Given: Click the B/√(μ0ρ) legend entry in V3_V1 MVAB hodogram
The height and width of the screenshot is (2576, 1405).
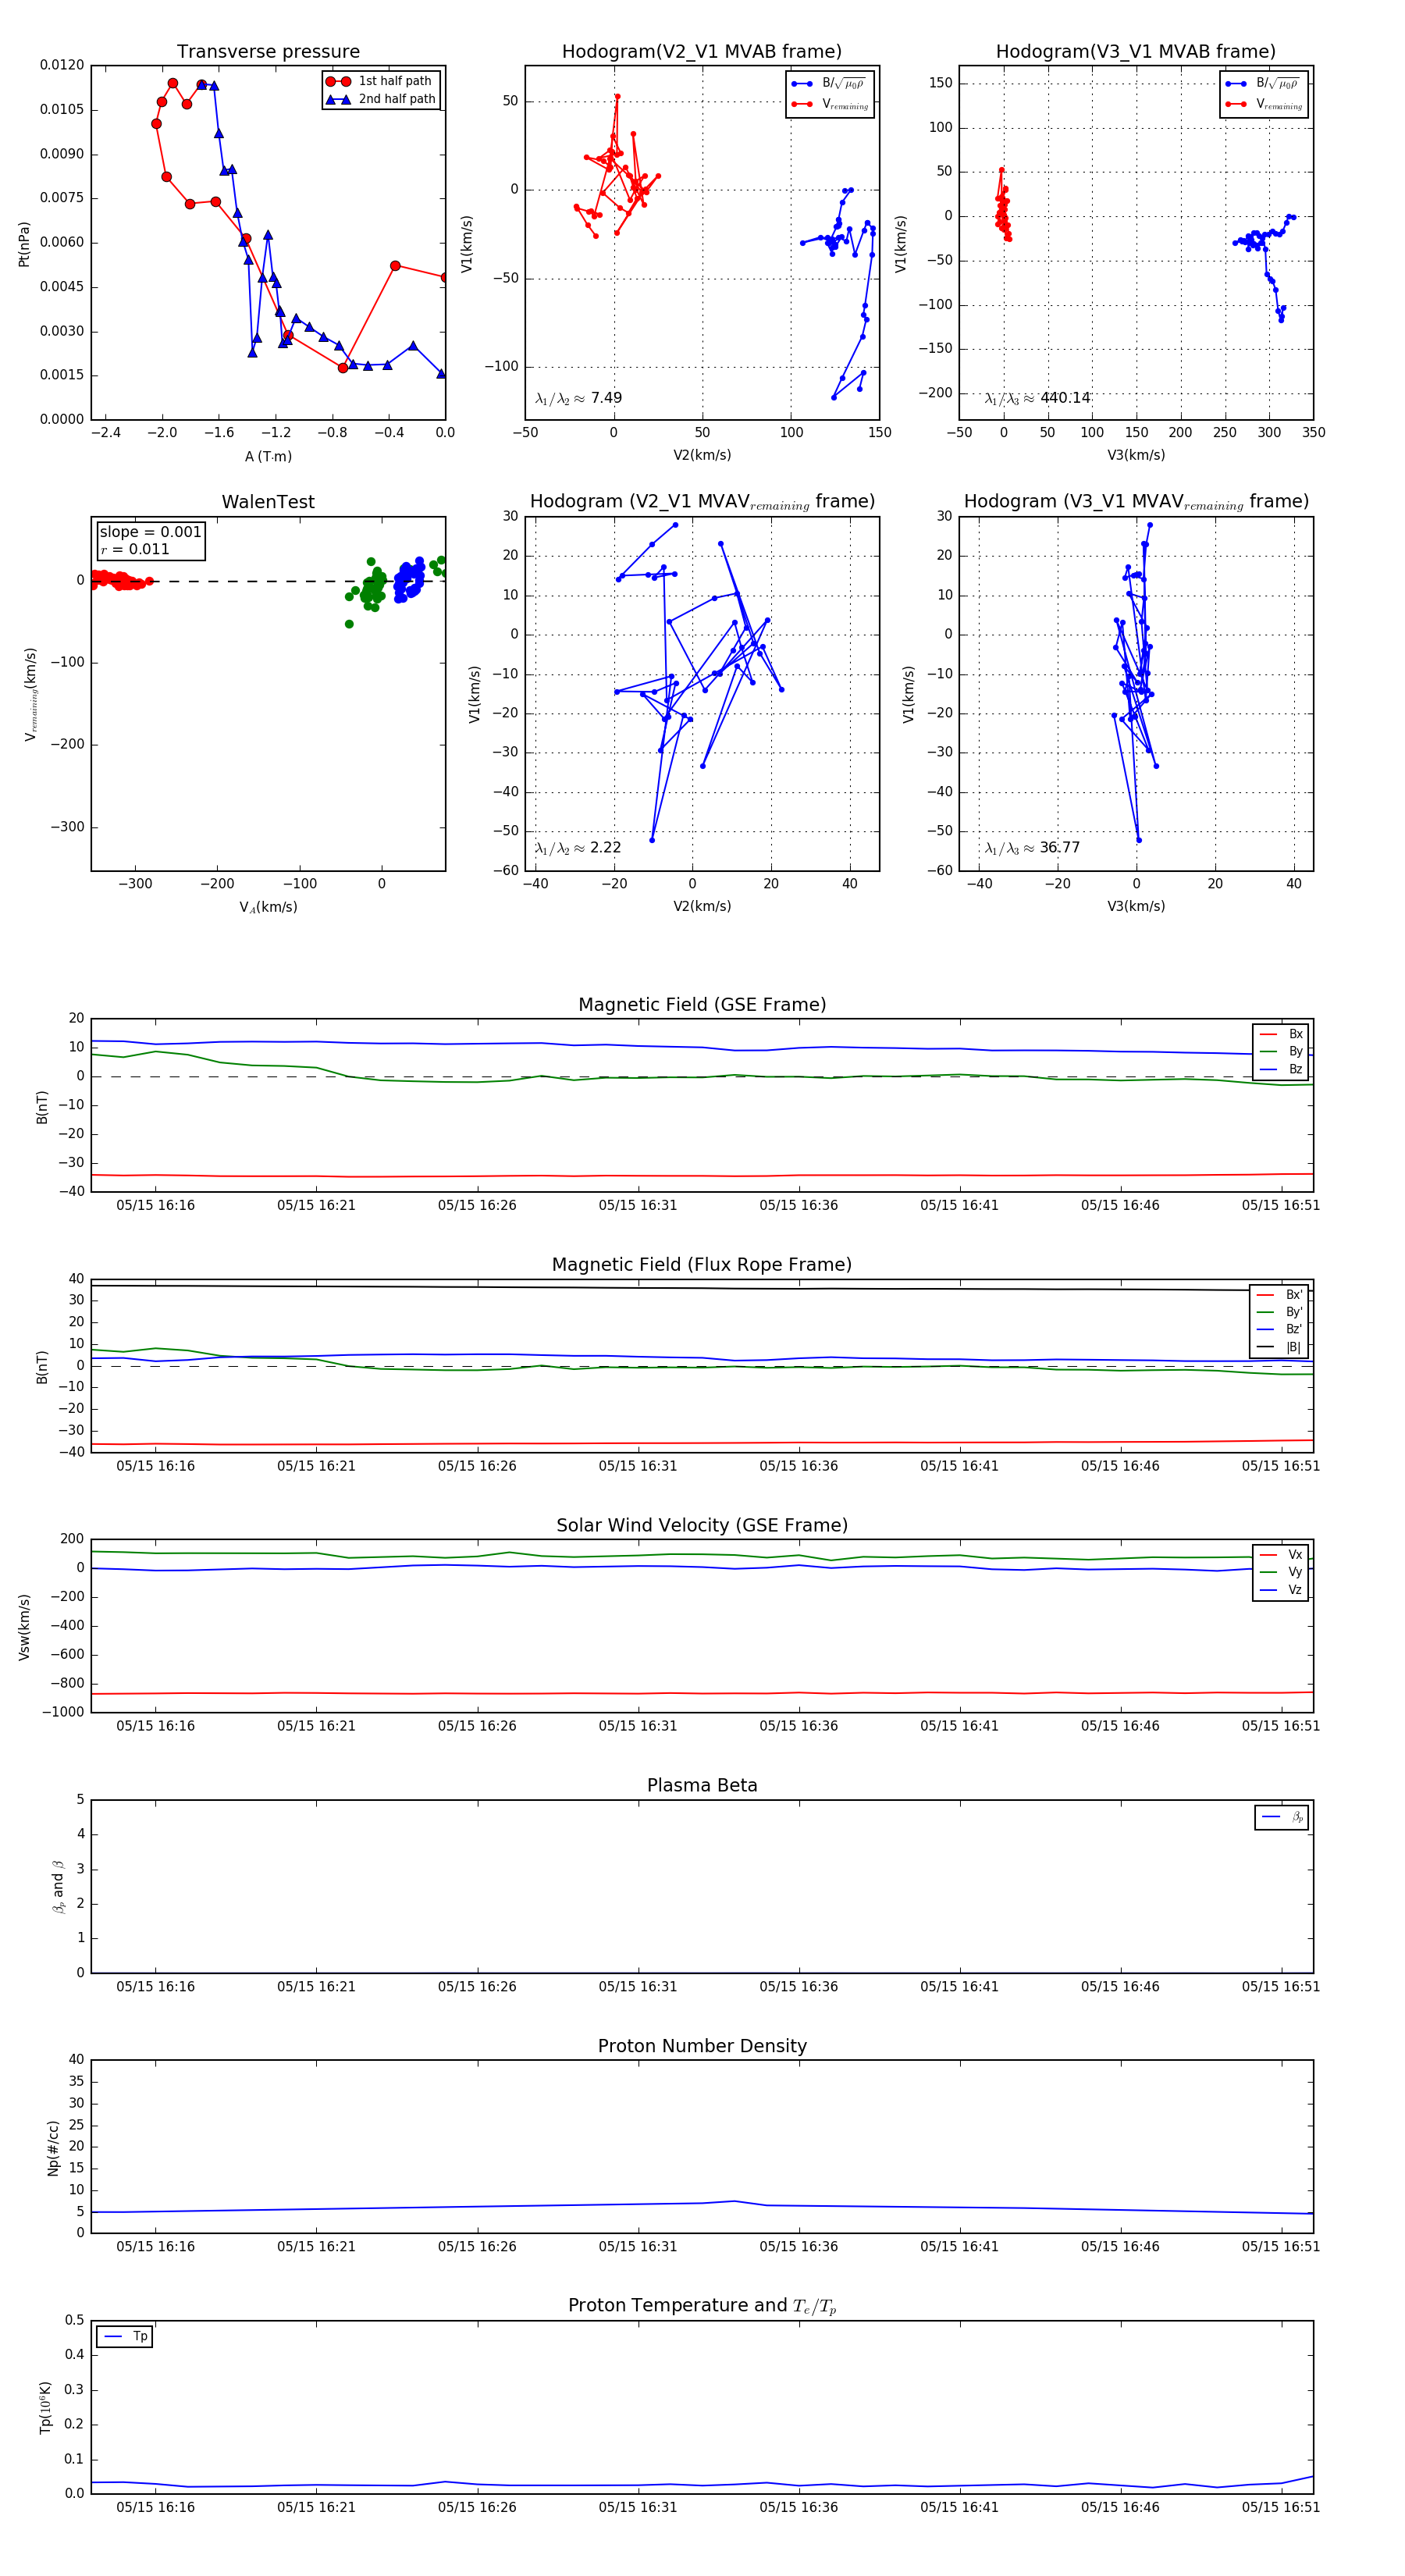Looking at the screenshot, I should [x=1263, y=84].
